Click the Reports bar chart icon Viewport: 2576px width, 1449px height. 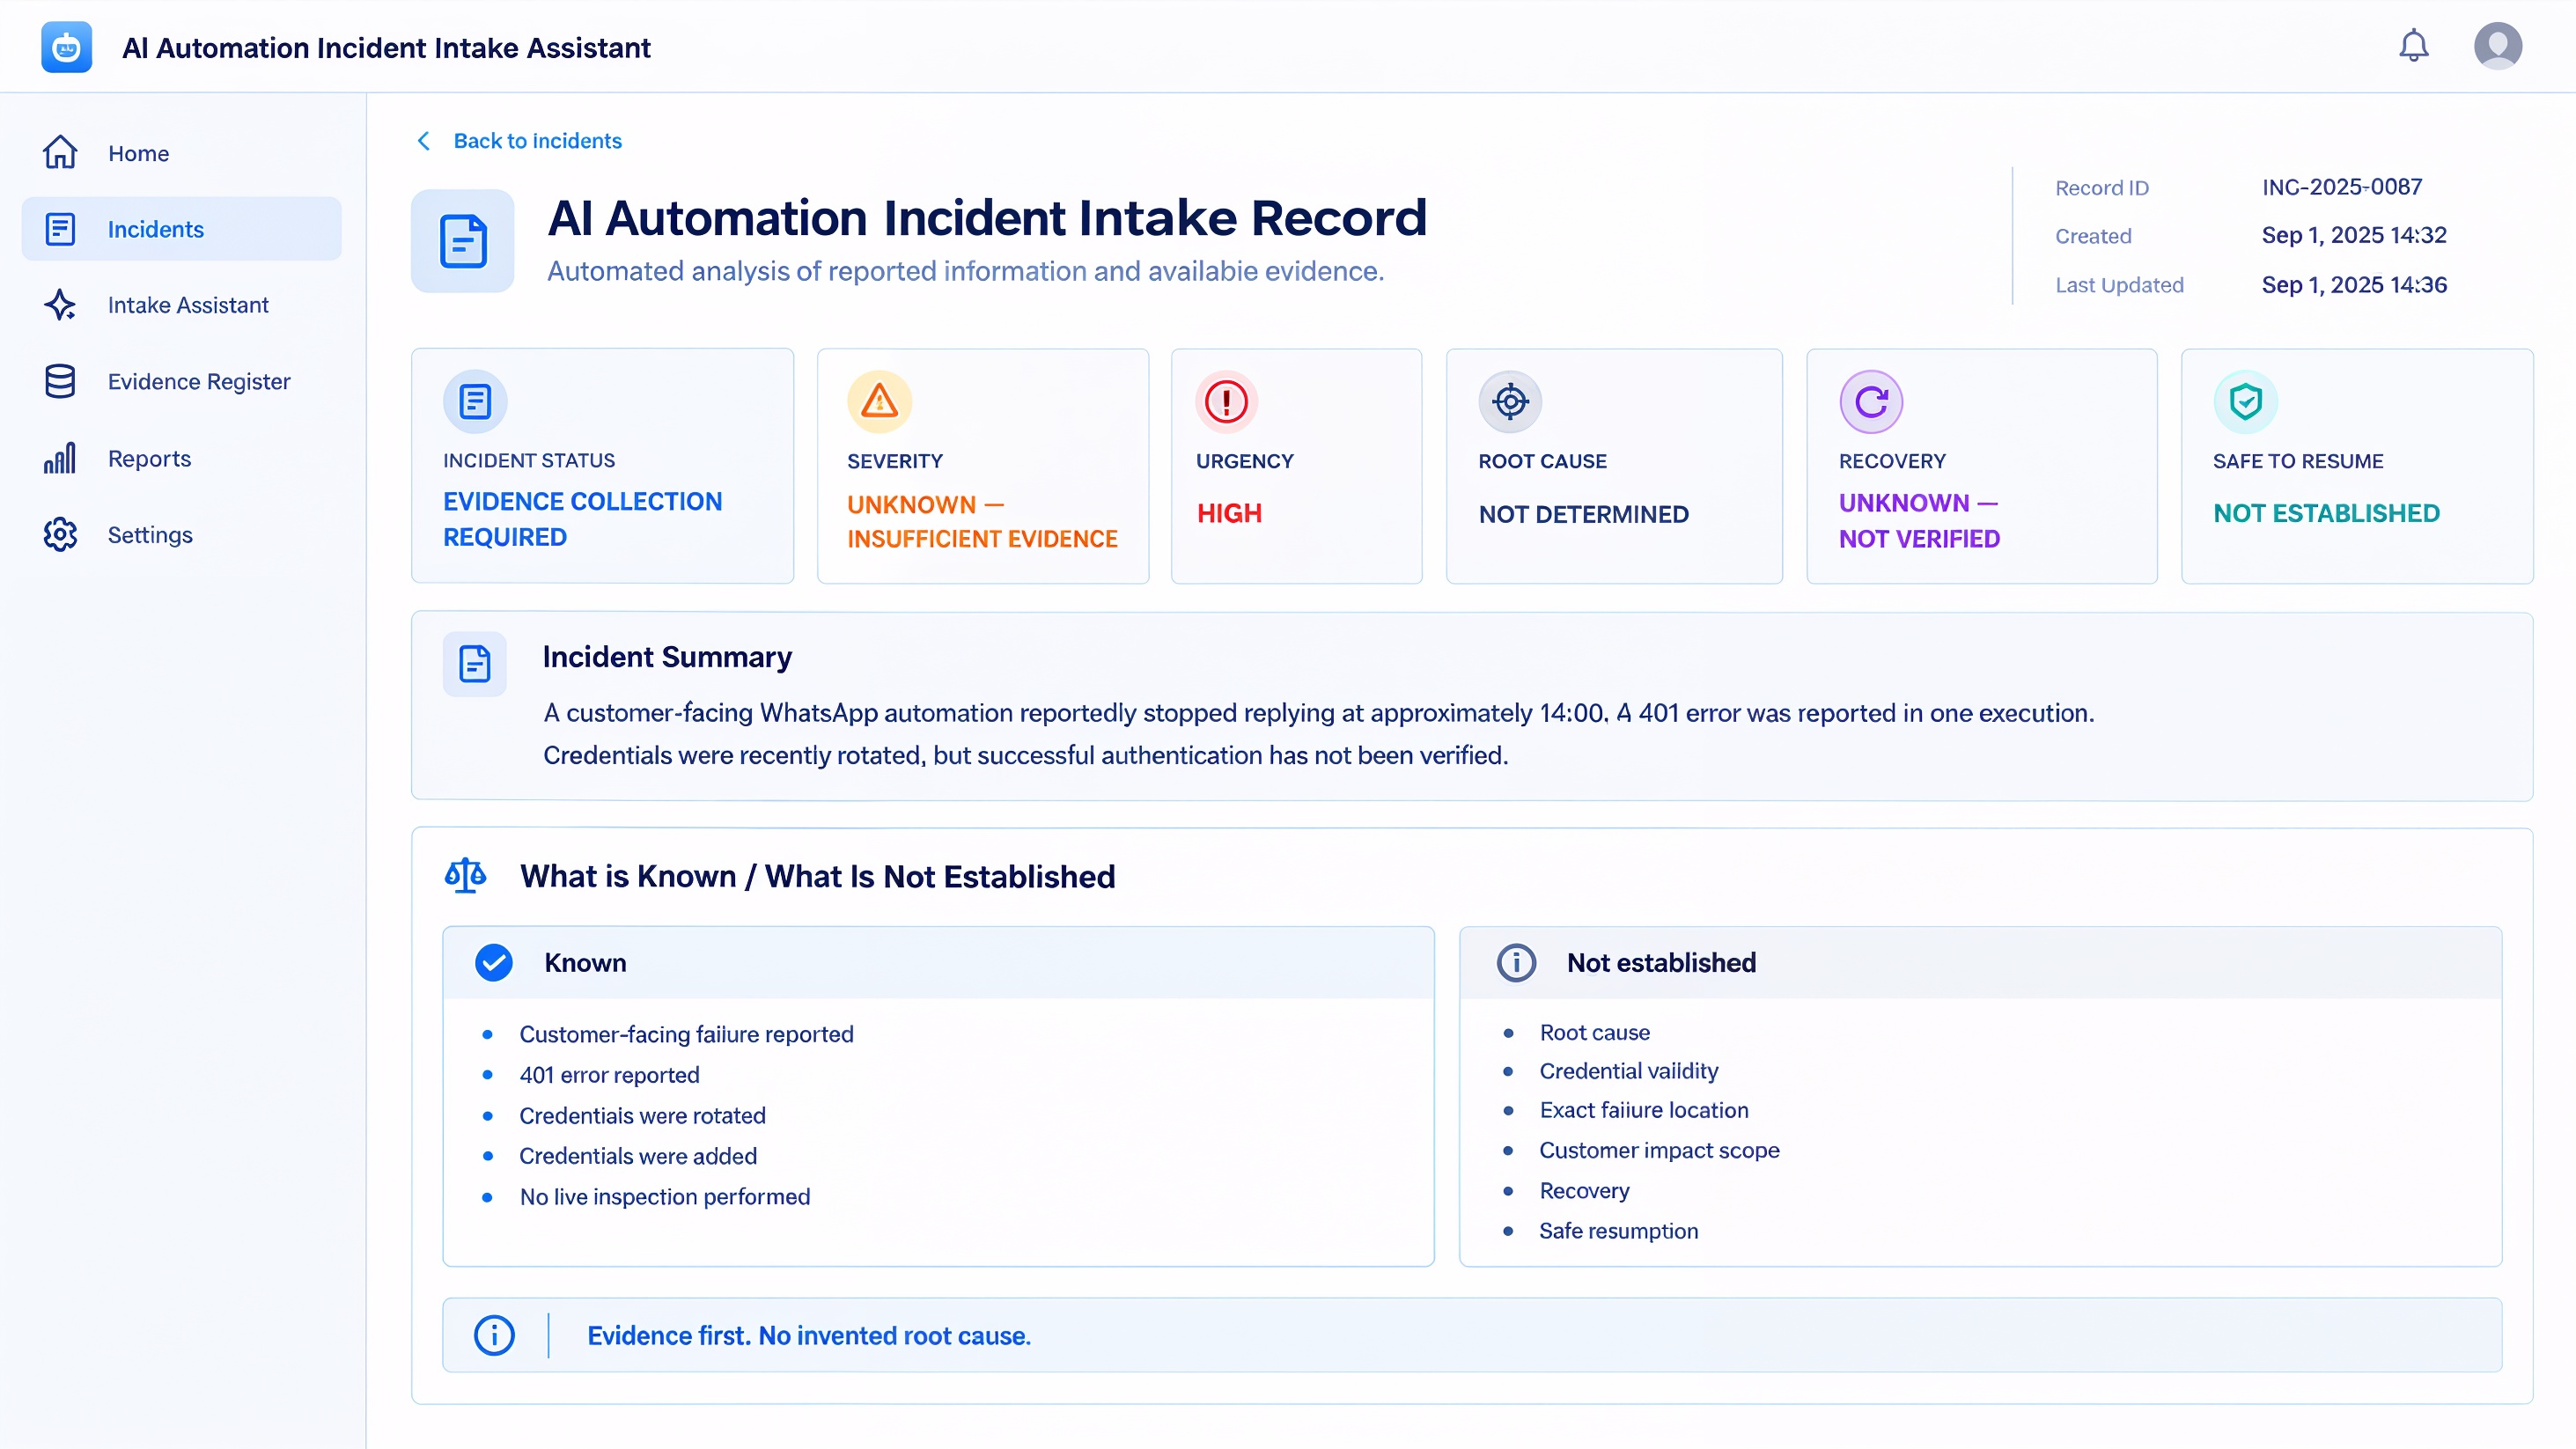(x=60, y=458)
